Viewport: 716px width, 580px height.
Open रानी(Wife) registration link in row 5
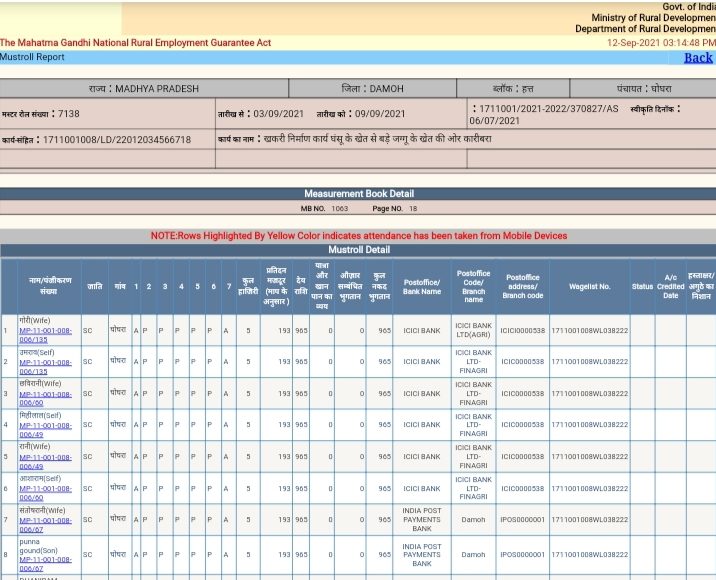click(x=46, y=462)
